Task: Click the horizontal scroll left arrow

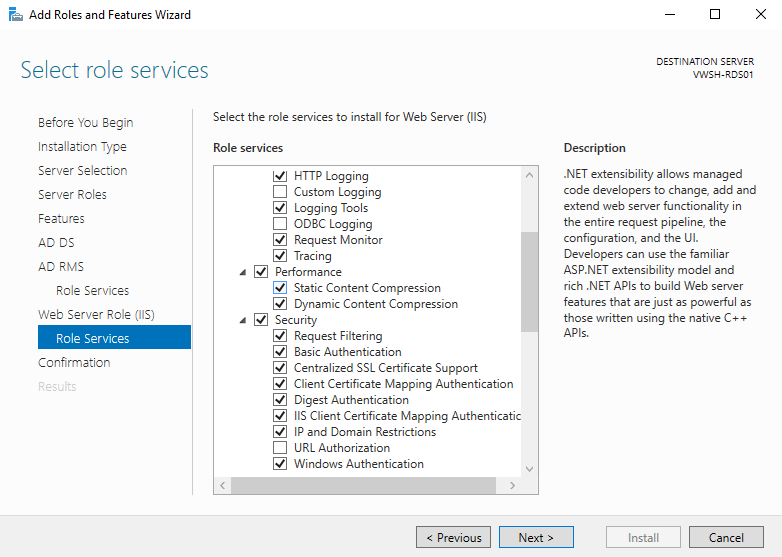Action: tap(222, 485)
